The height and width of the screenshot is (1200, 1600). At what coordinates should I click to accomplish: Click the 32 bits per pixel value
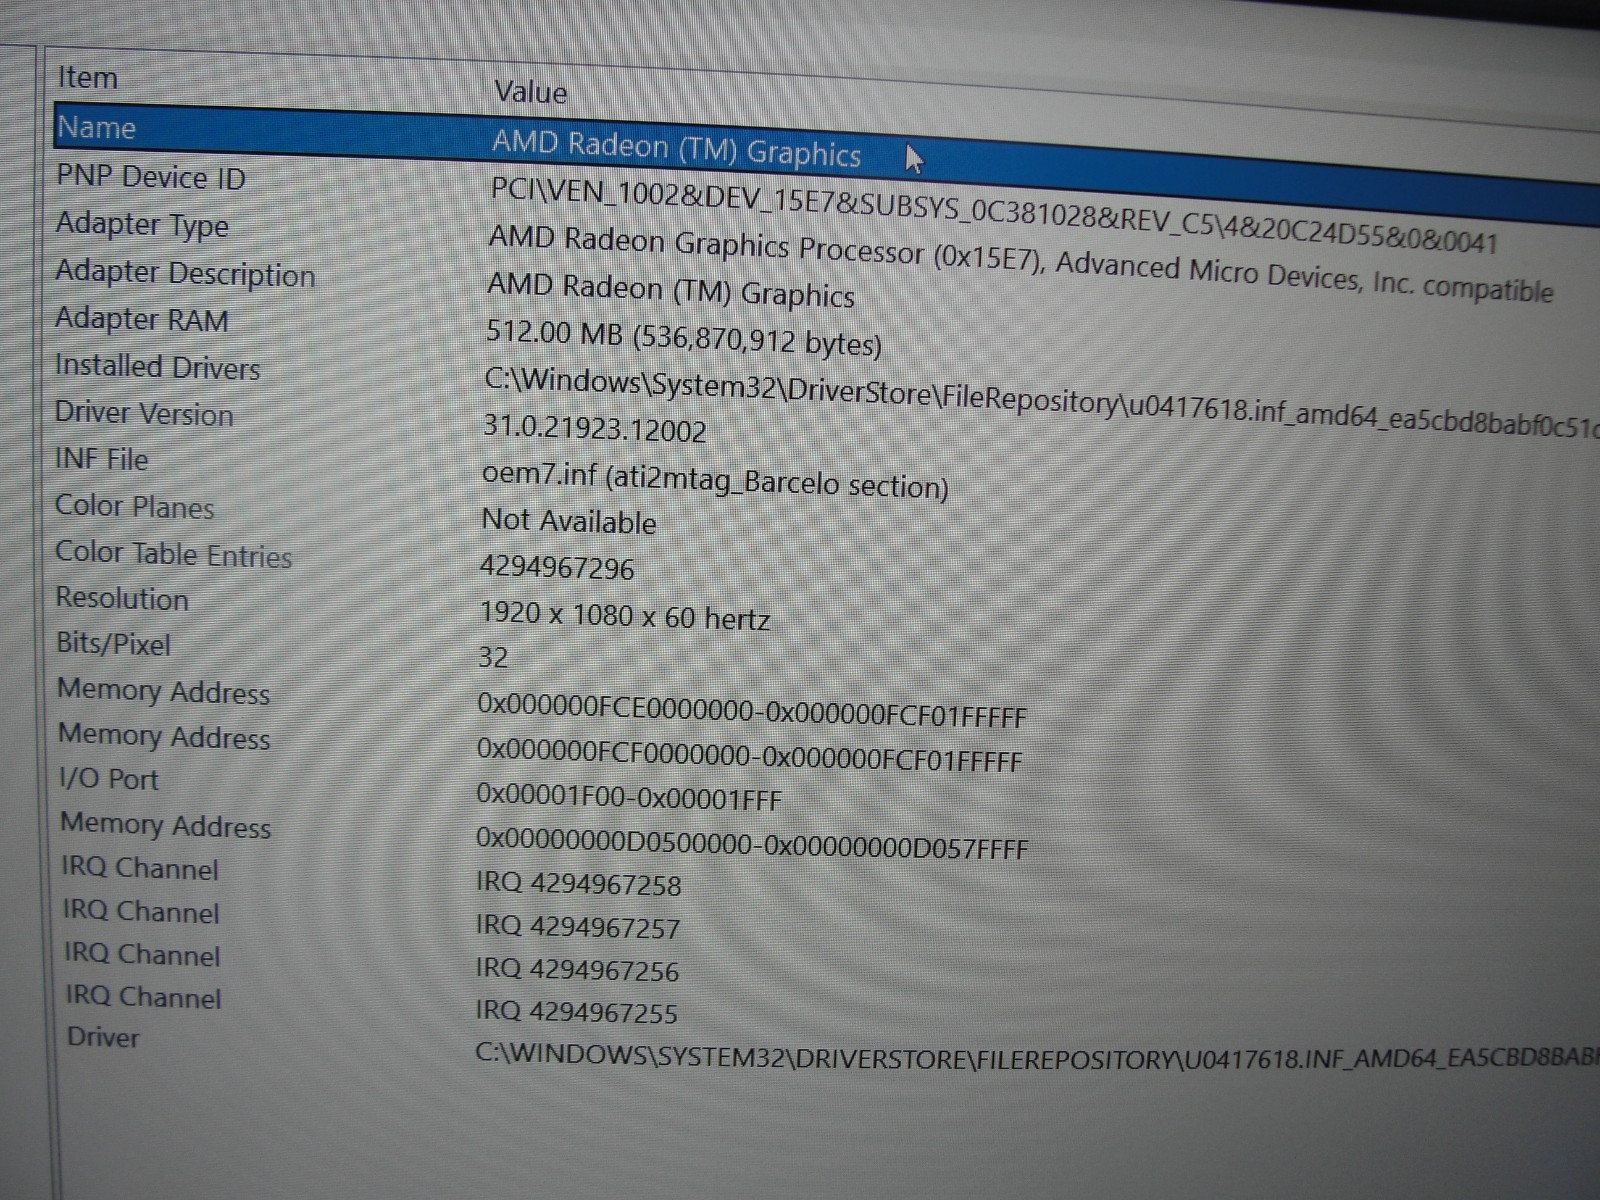click(493, 656)
